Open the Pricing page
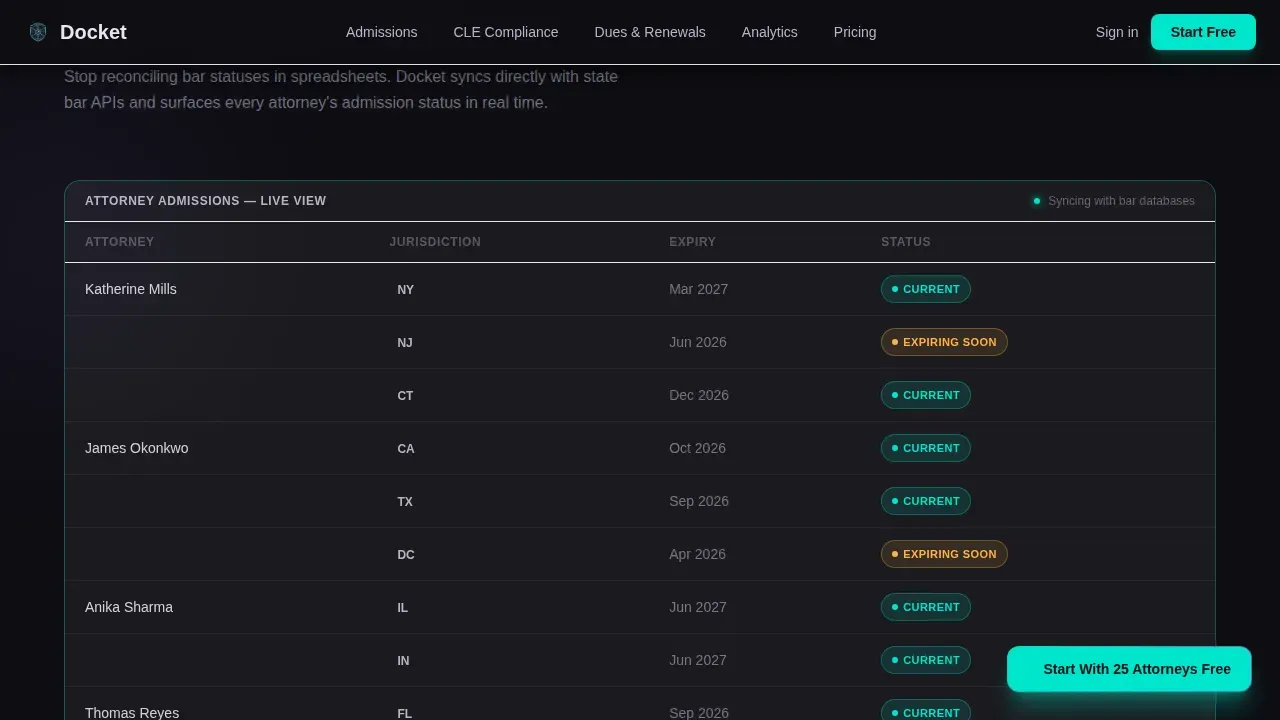The width and height of the screenshot is (1280, 720). click(x=855, y=32)
